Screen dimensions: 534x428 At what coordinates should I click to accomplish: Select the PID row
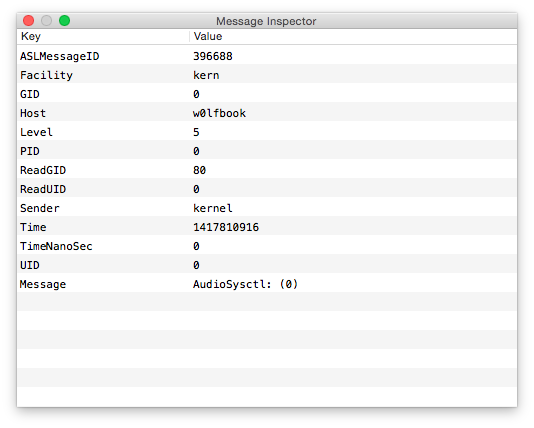(267, 151)
